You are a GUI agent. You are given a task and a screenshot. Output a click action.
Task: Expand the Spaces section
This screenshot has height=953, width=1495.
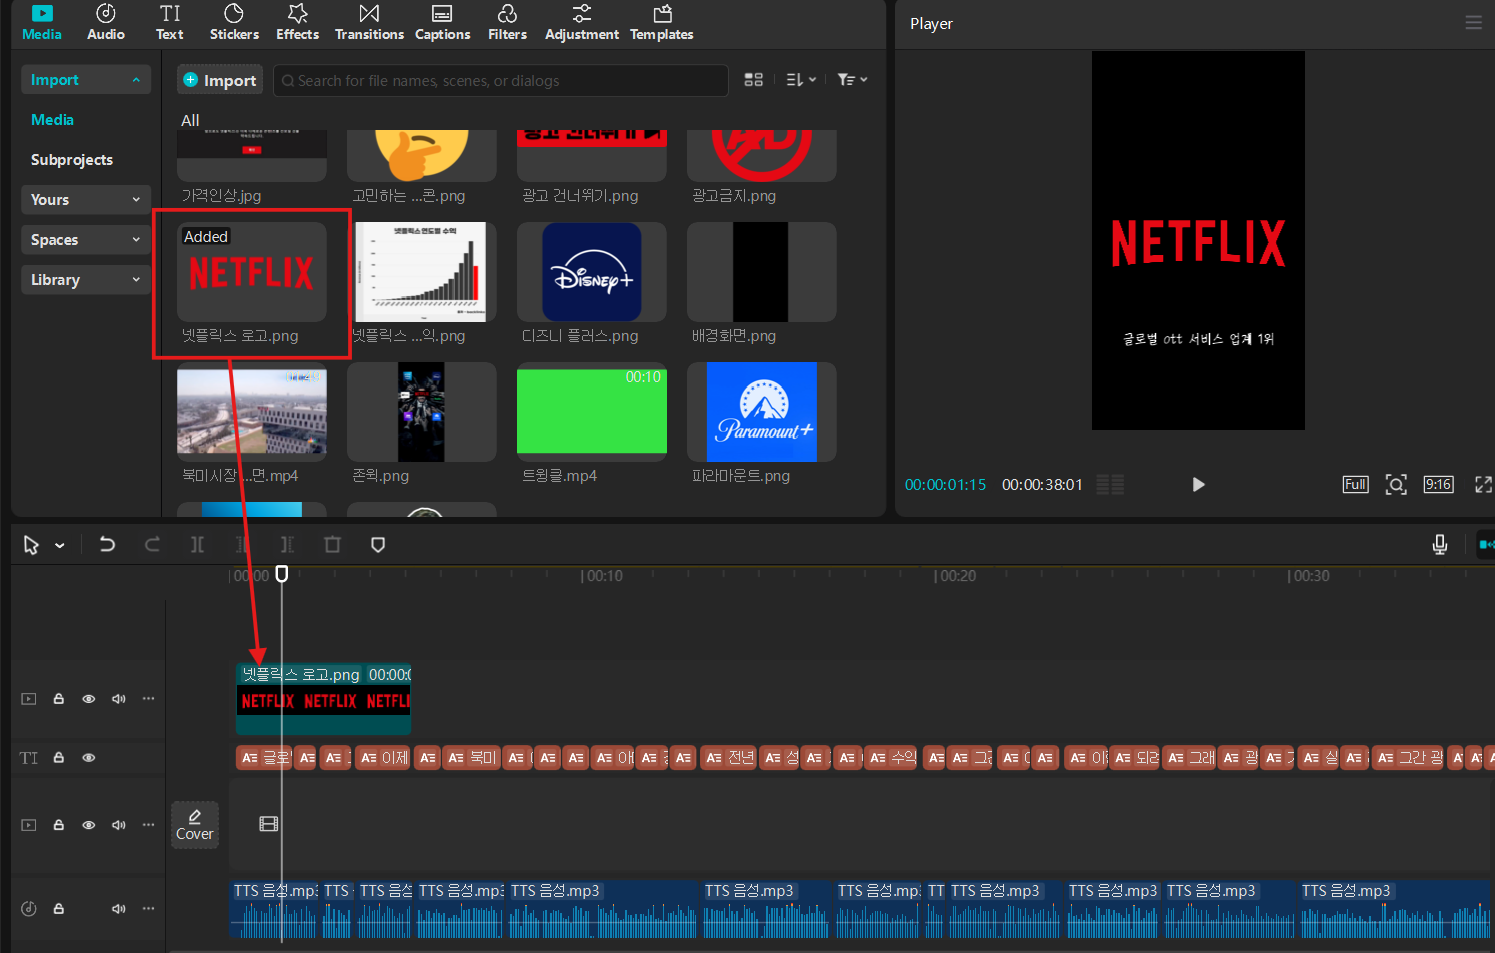(86, 240)
